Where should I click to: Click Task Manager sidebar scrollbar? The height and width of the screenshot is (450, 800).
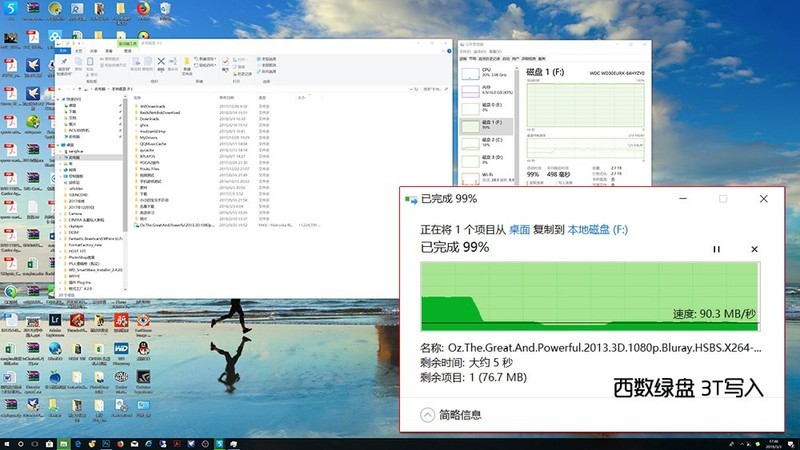coord(517,128)
